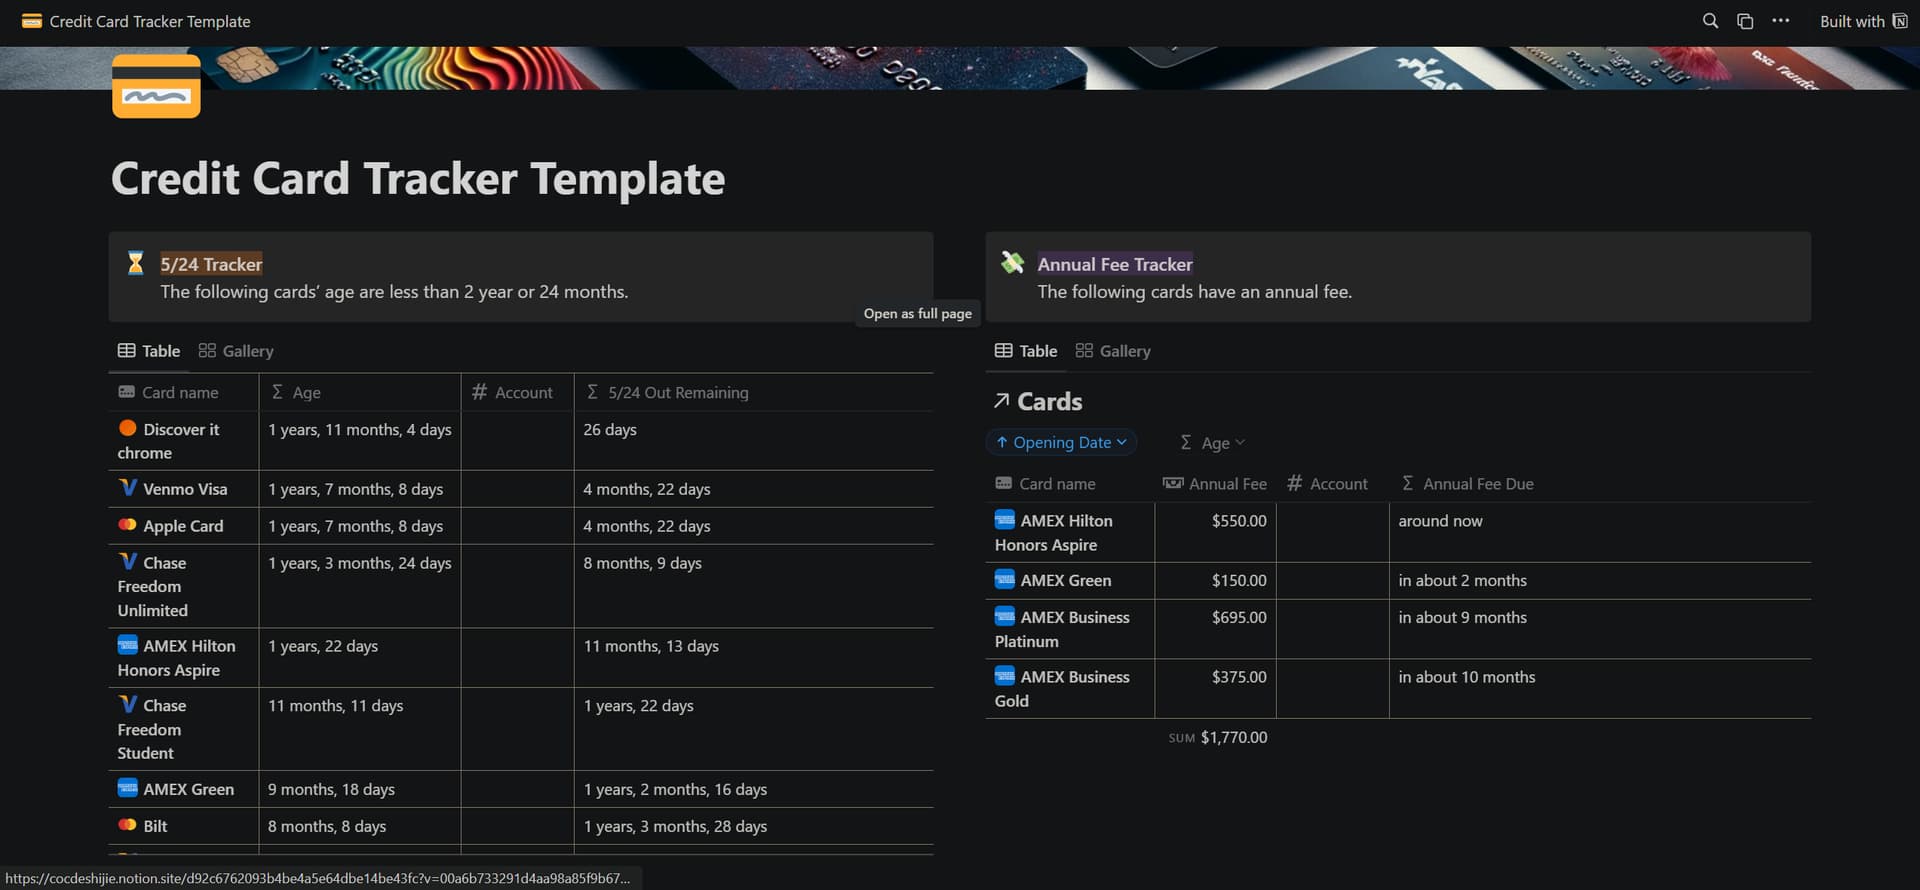This screenshot has width=1920, height=890.
Task: Select the Table tab in 5/24 Tracker
Action: tap(149, 351)
